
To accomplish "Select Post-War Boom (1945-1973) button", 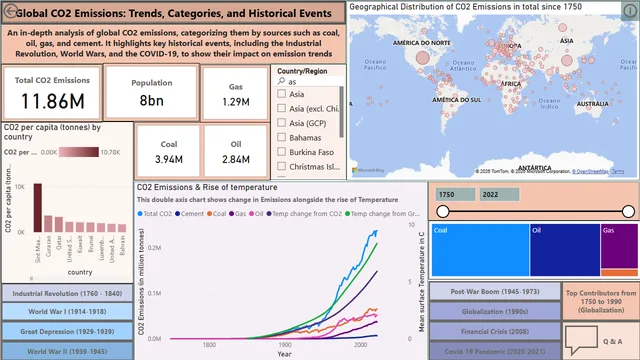I will [x=495, y=291].
